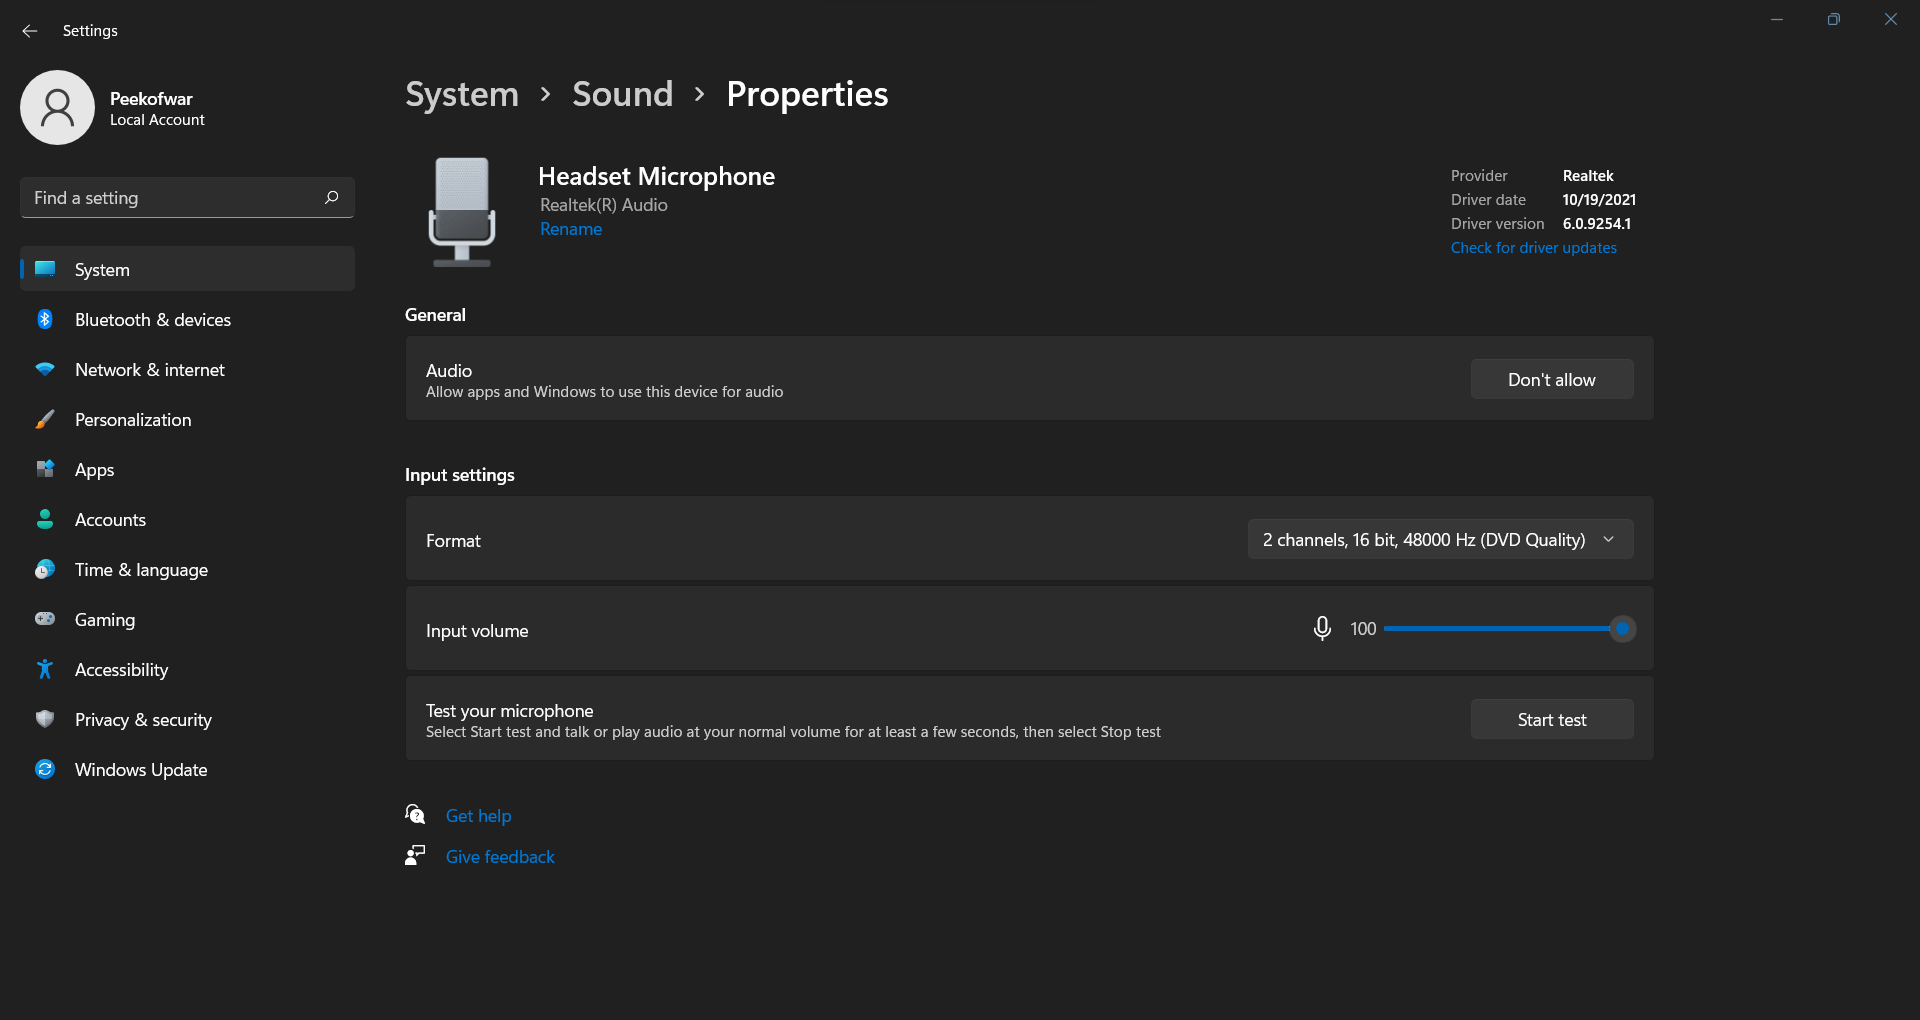This screenshot has height=1020, width=1920.
Task: Open Network & internet settings
Action: [150, 370]
